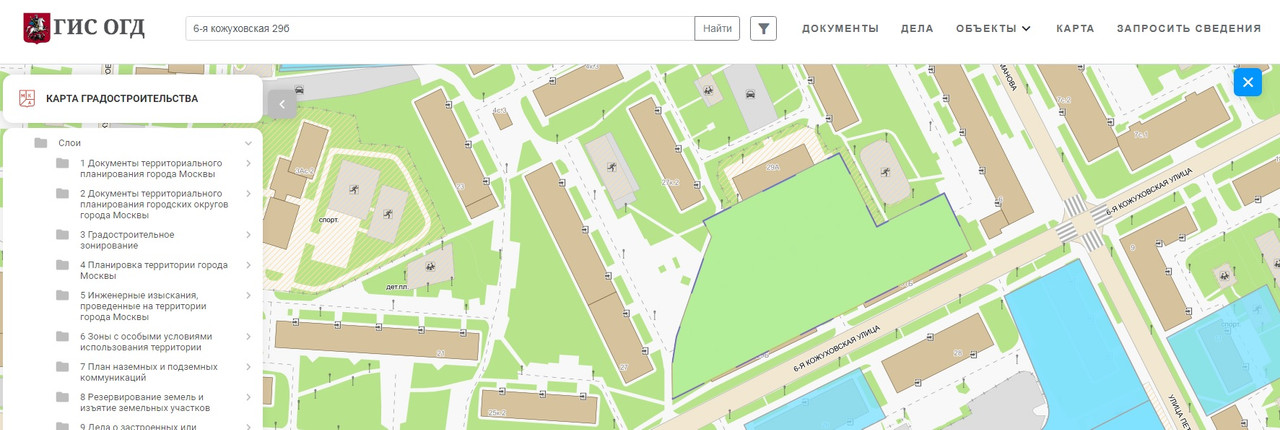Select the 3 Градостроительное зонирование layer
Screen dimensions: 1280x430
pos(127,240)
